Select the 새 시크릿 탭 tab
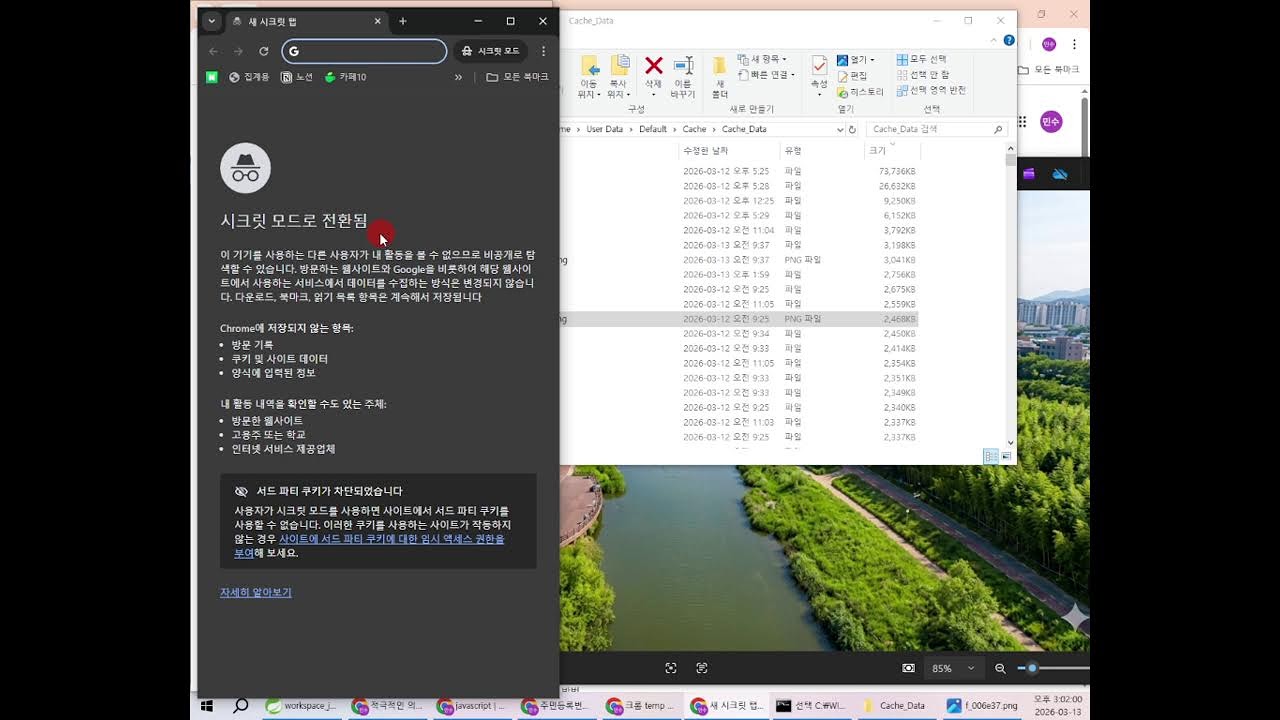The width and height of the screenshot is (1280, 720). pyautogui.click(x=307, y=21)
